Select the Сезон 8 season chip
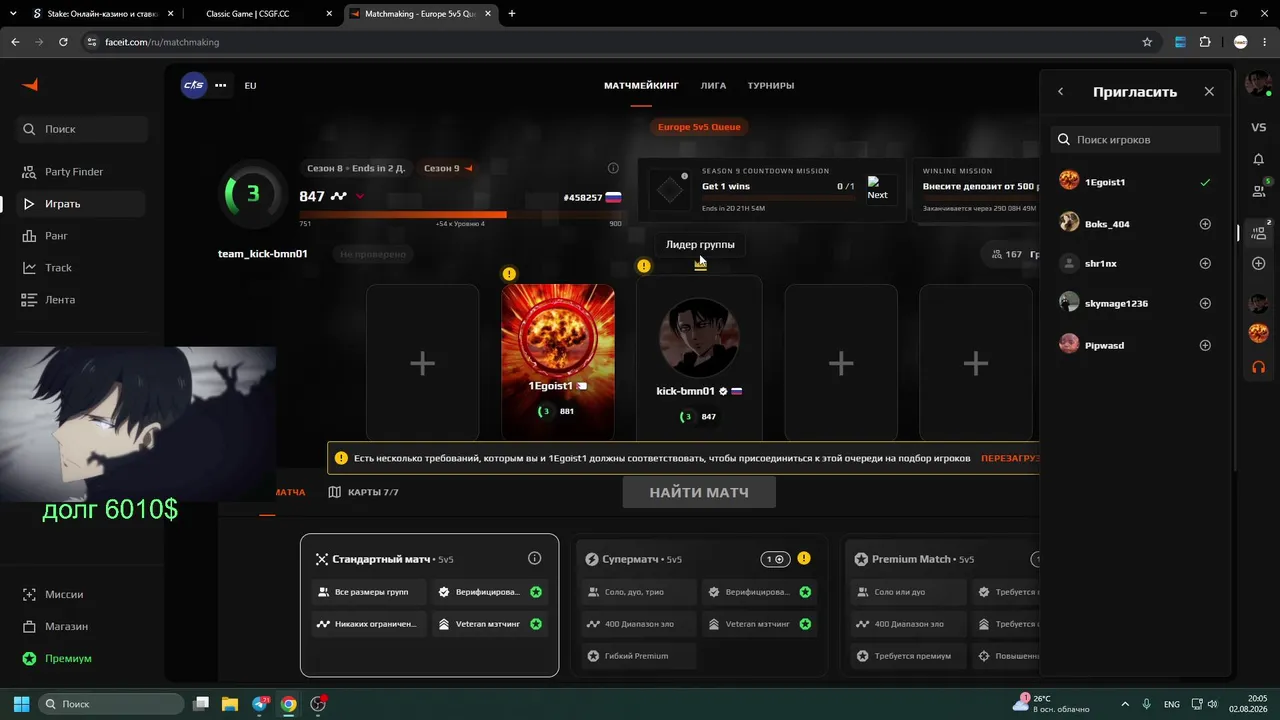The height and width of the screenshot is (720, 1280). point(356,168)
